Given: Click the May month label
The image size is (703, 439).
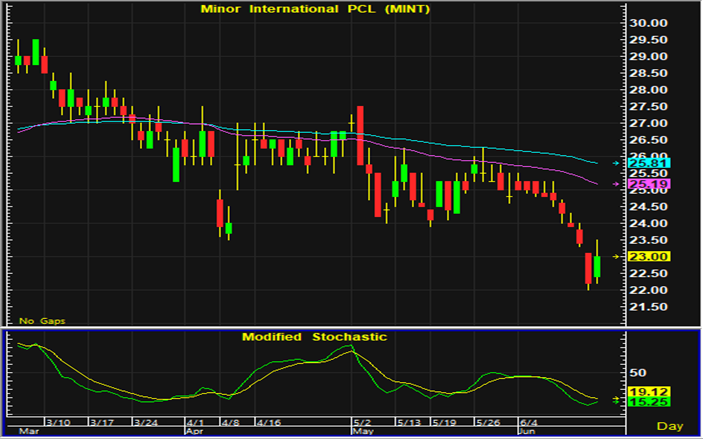Looking at the screenshot, I should (363, 431).
